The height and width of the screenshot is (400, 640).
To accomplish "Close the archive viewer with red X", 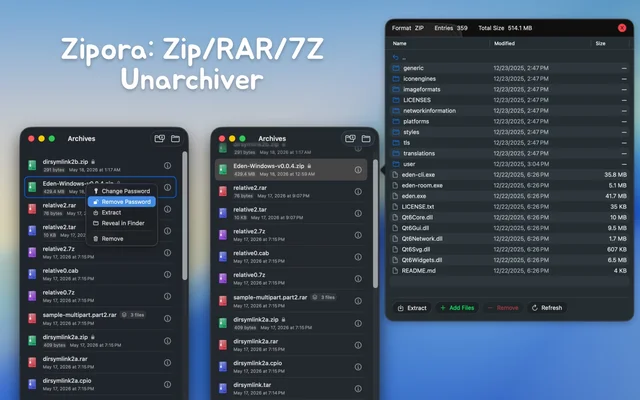I will (622, 28).
